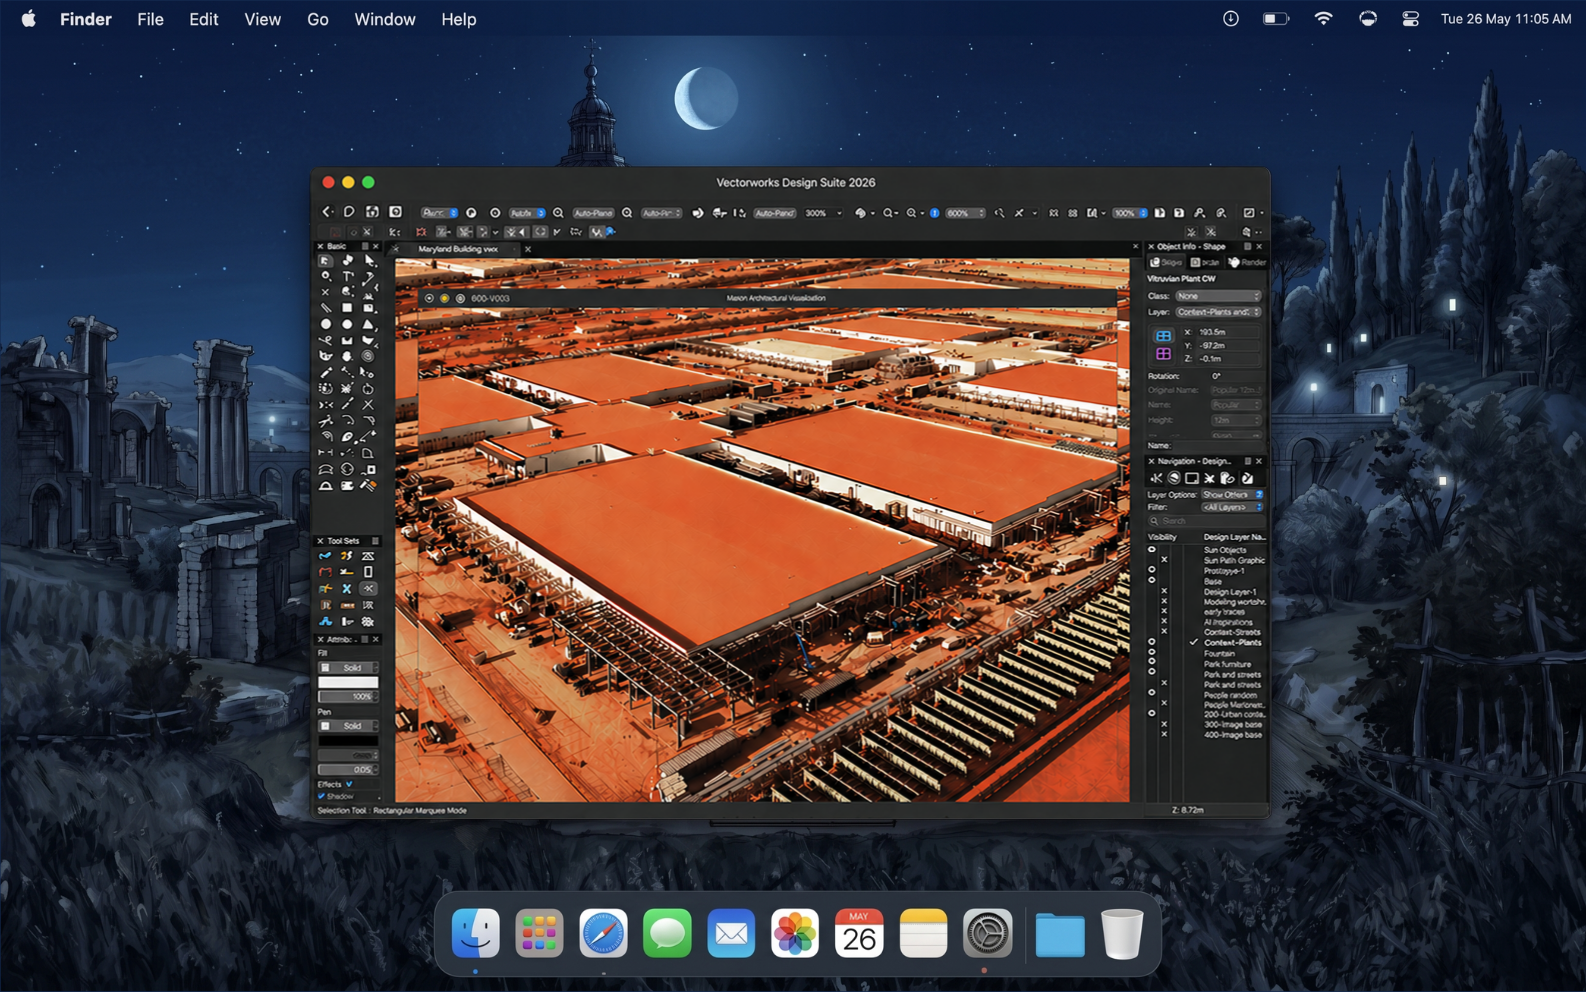Screen dimensions: 1586x992
Task: Select the Text tool in Basic palette
Action: click(x=347, y=276)
